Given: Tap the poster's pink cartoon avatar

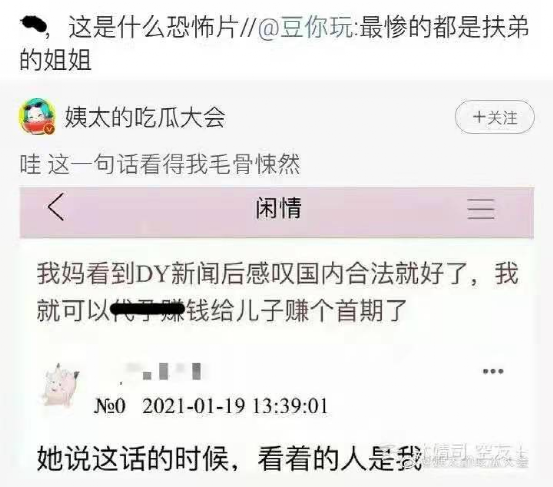Looking at the screenshot, I should coord(59,384).
